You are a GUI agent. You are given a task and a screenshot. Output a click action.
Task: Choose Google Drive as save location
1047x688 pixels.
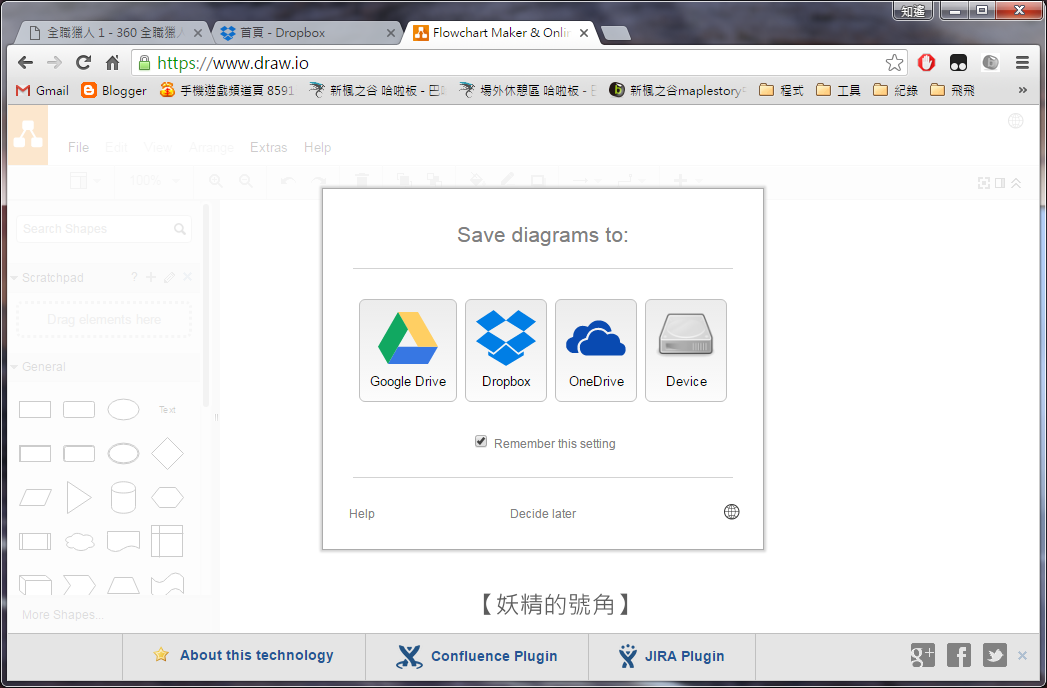[x=408, y=351]
